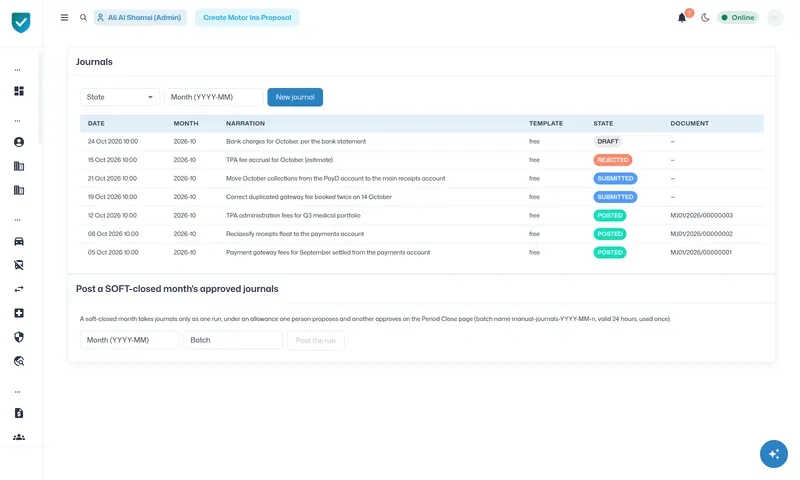Open the crossed-out bus sidebar icon

click(x=19, y=265)
